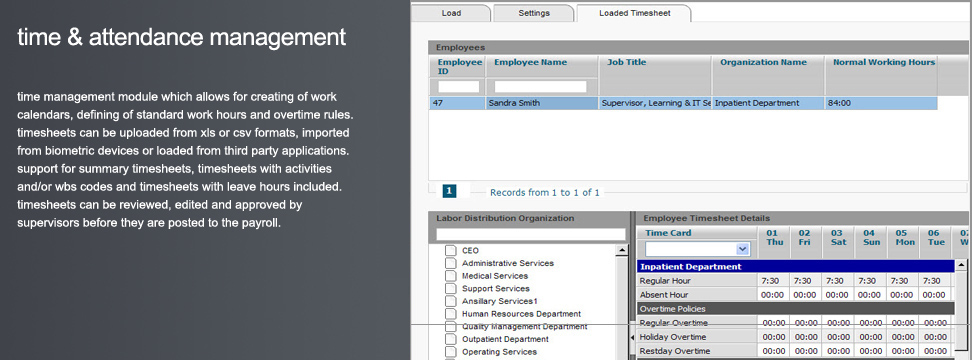This screenshot has height=360, width=972.
Task: Focus the Employee Name filter field
Action: tap(541, 87)
